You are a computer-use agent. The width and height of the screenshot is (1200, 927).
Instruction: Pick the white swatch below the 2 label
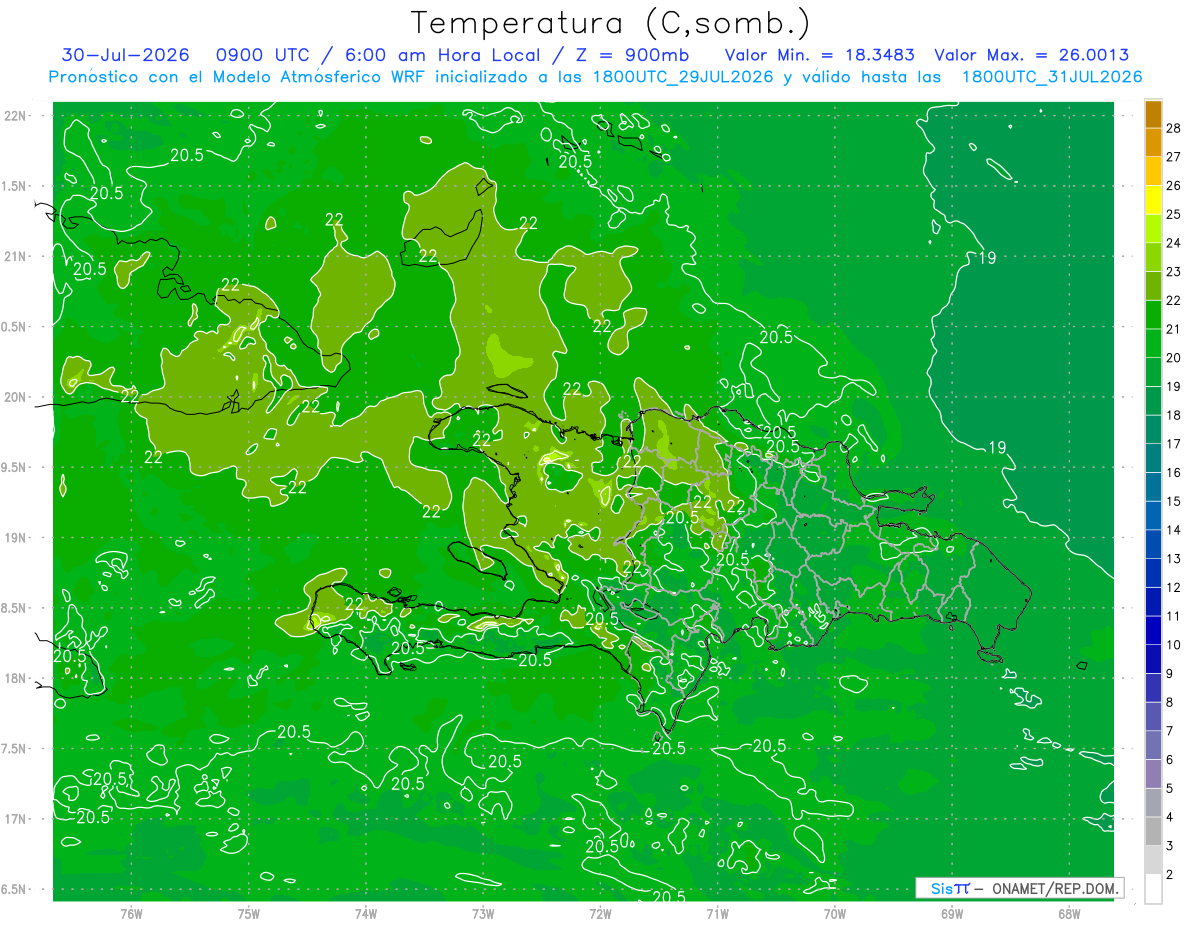[x=1153, y=889]
